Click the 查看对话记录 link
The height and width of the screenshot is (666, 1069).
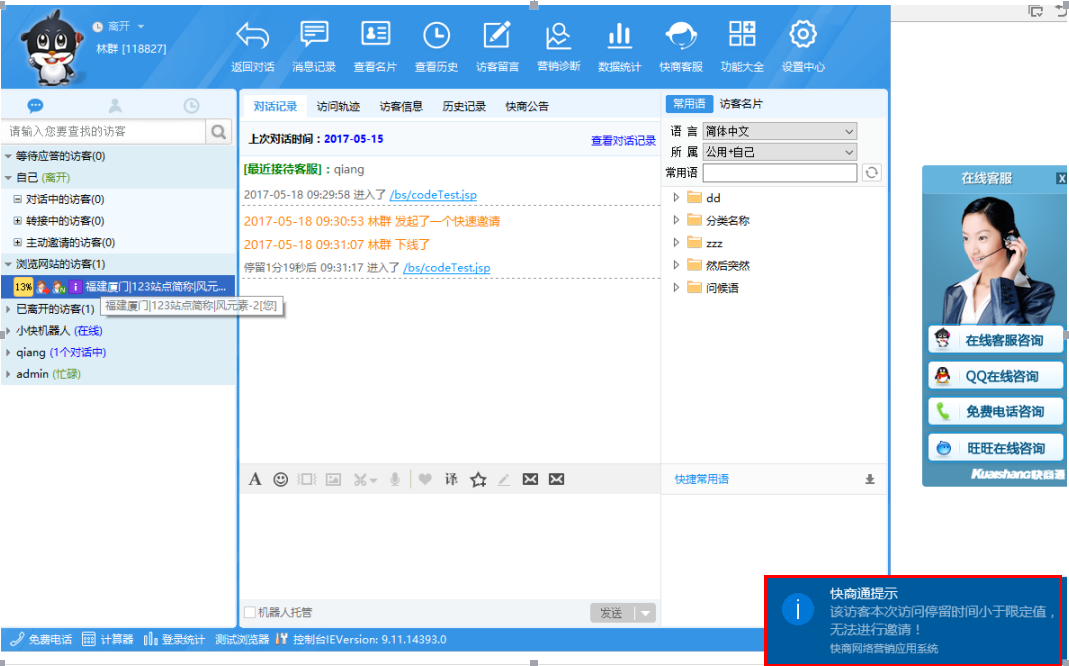(x=623, y=141)
